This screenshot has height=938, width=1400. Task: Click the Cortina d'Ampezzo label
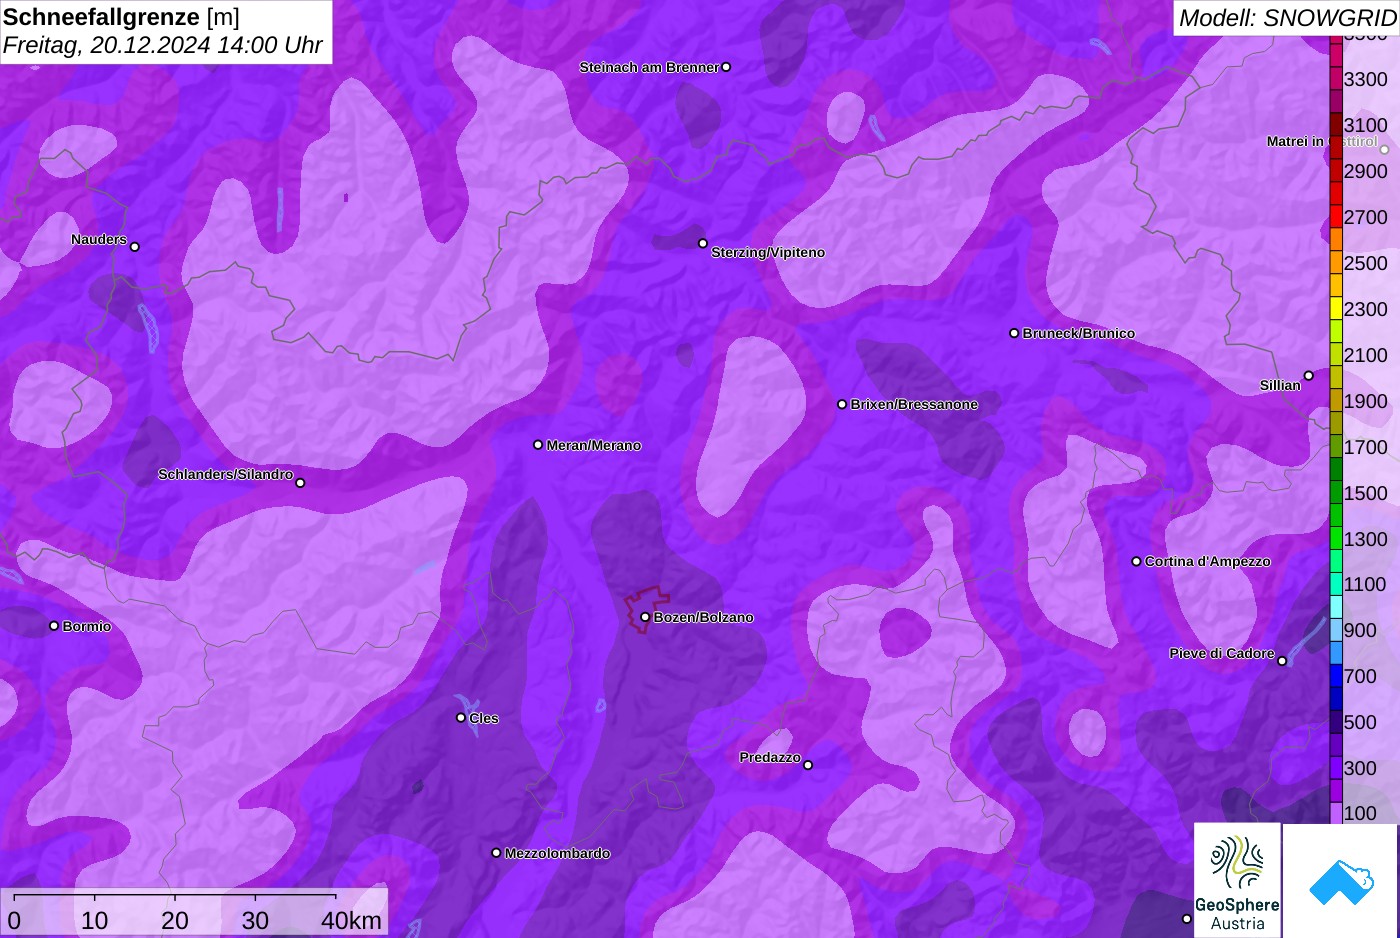pos(1208,562)
